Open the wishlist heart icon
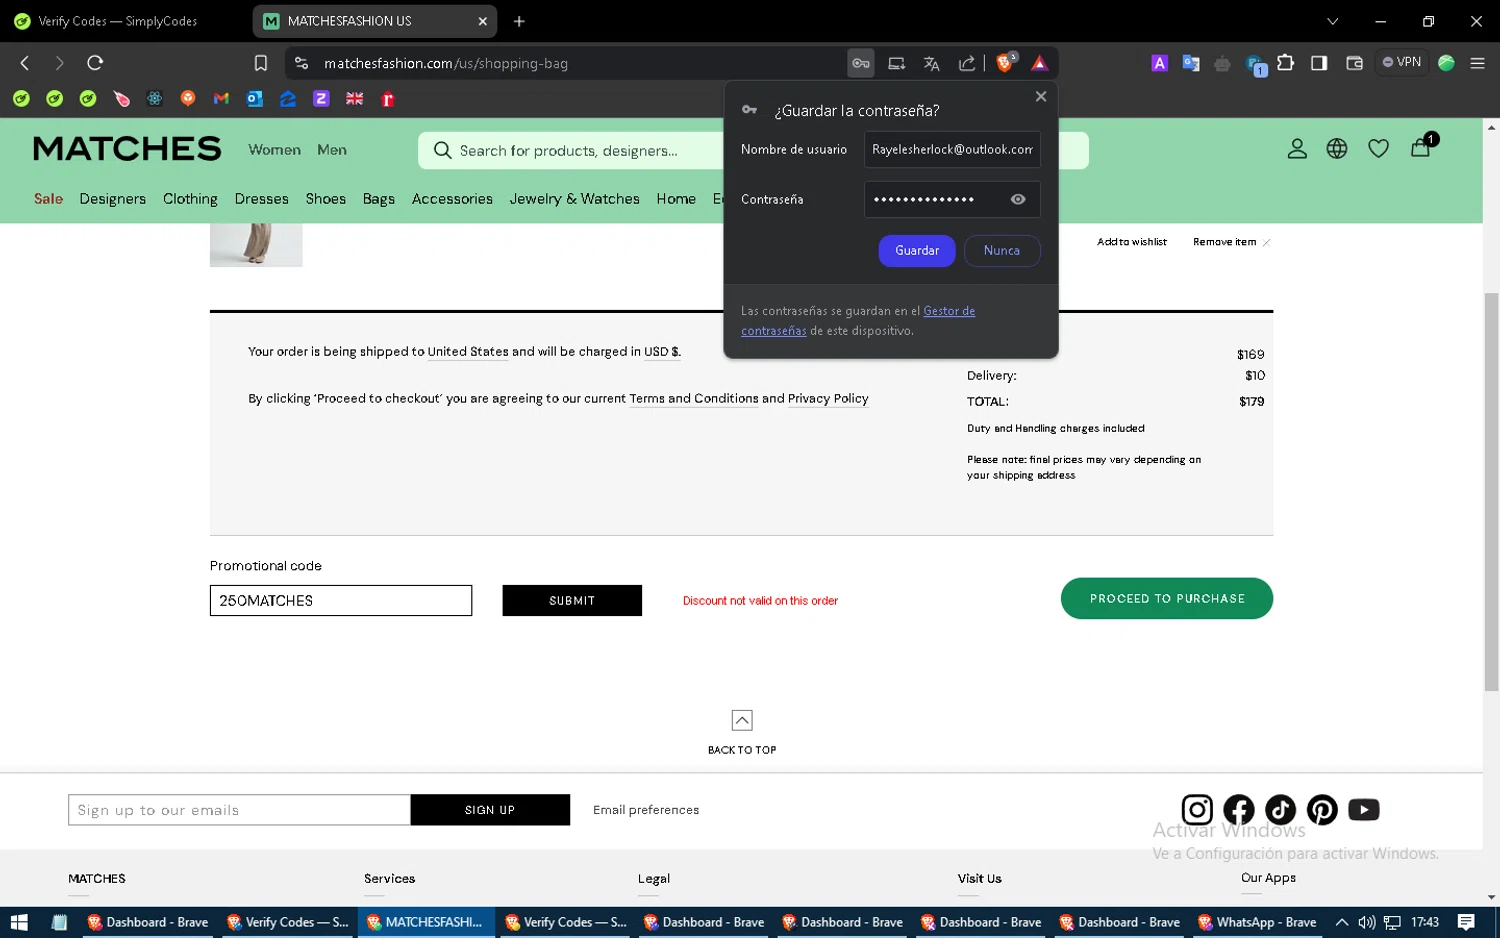 point(1378,149)
